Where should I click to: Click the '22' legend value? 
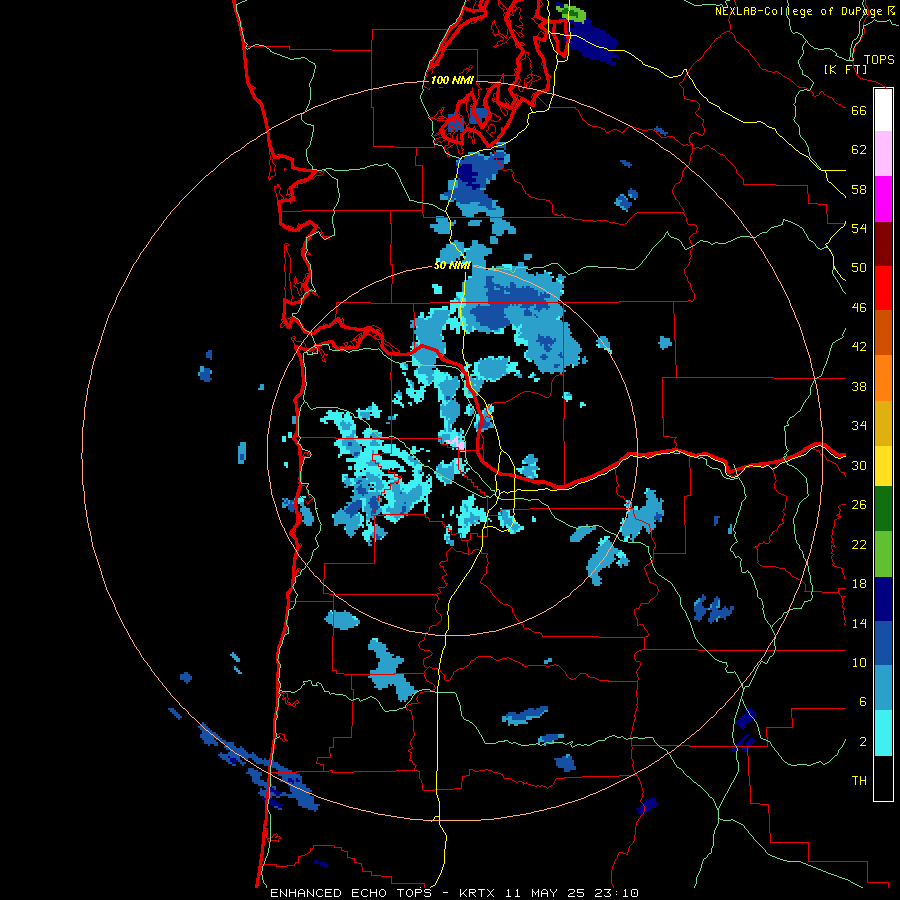tap(859, 544)
